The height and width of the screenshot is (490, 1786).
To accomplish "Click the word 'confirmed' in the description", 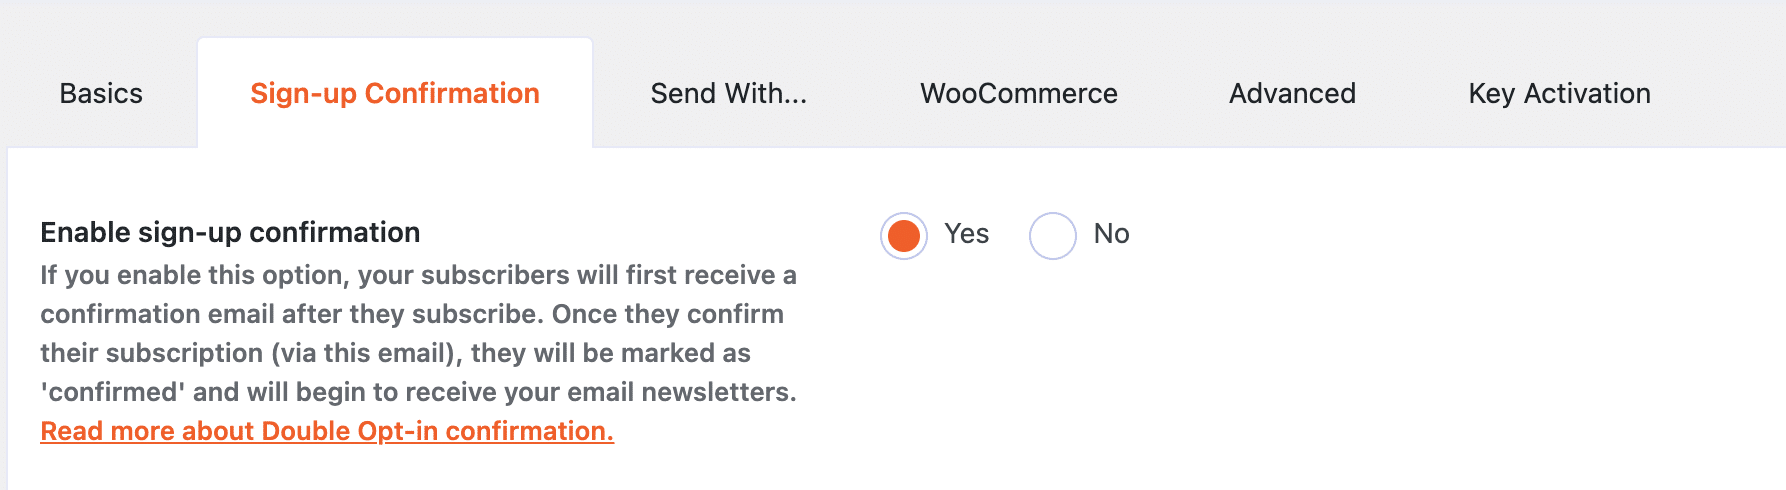I will click(112, 392).
